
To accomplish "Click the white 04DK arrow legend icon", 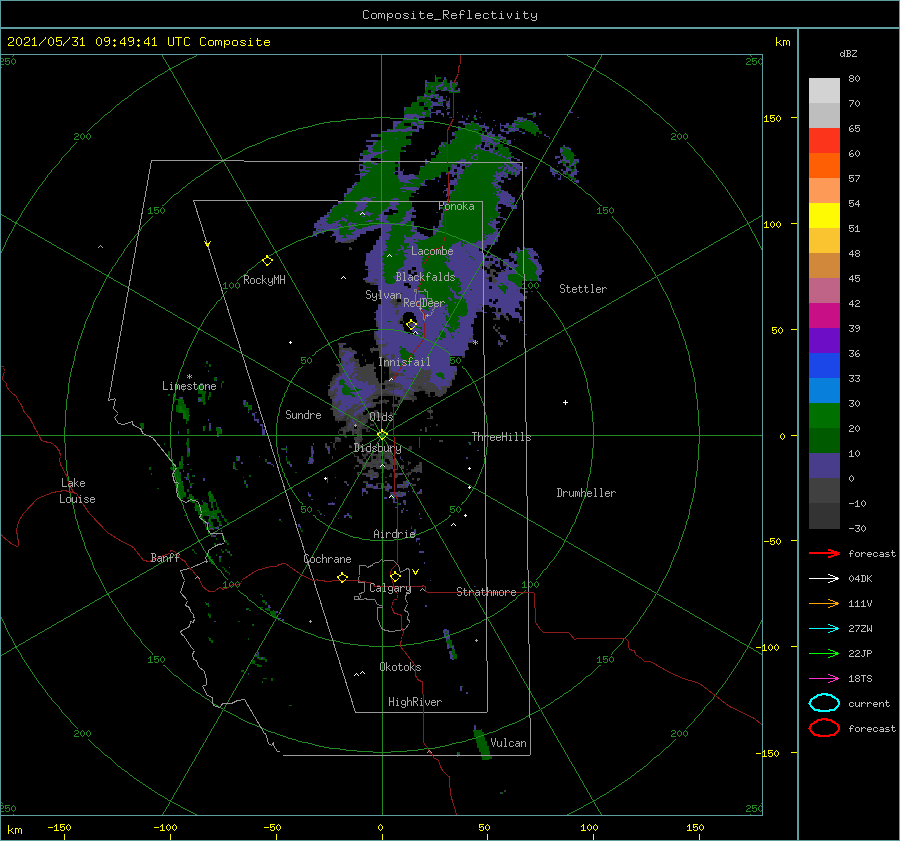I will tap(824, 579).
